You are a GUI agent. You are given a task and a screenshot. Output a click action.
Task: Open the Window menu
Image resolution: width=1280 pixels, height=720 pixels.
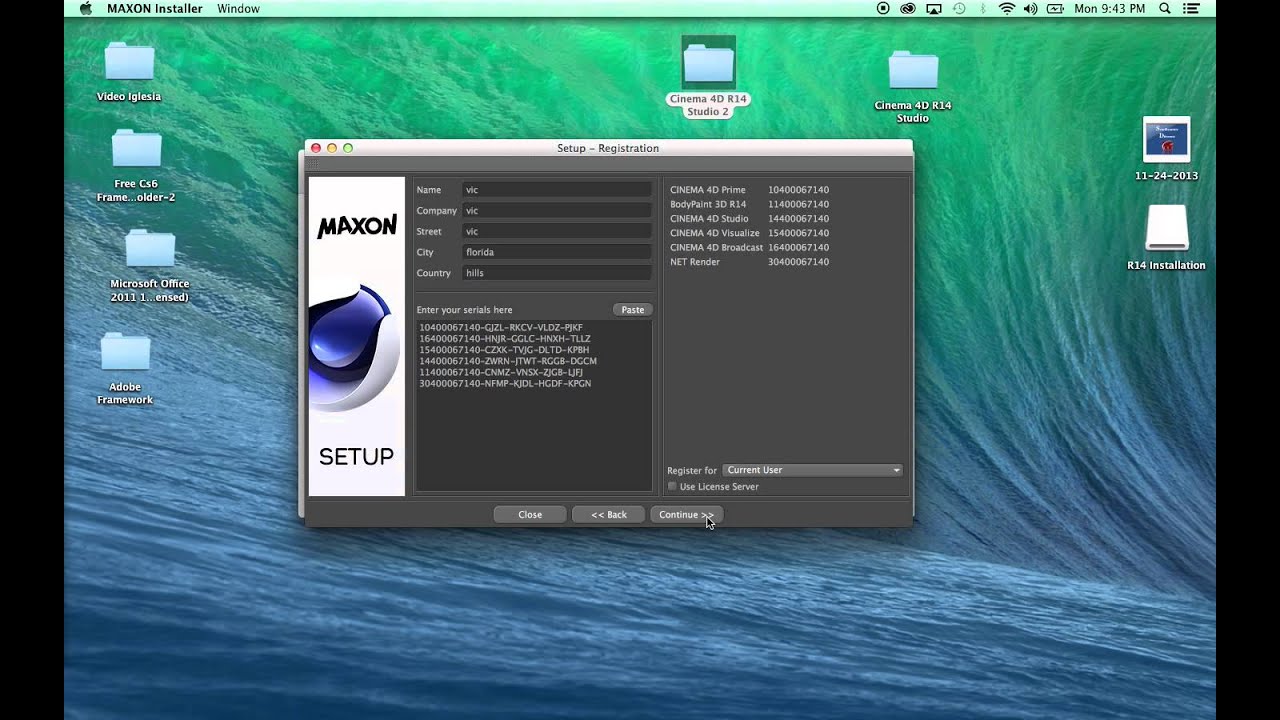click(x=238, y=9)
